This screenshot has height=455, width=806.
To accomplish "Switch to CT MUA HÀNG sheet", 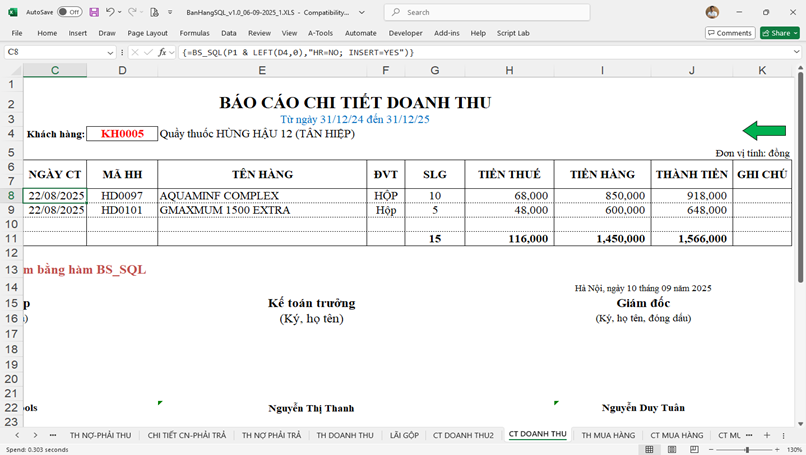I will [x=676, y=435].
